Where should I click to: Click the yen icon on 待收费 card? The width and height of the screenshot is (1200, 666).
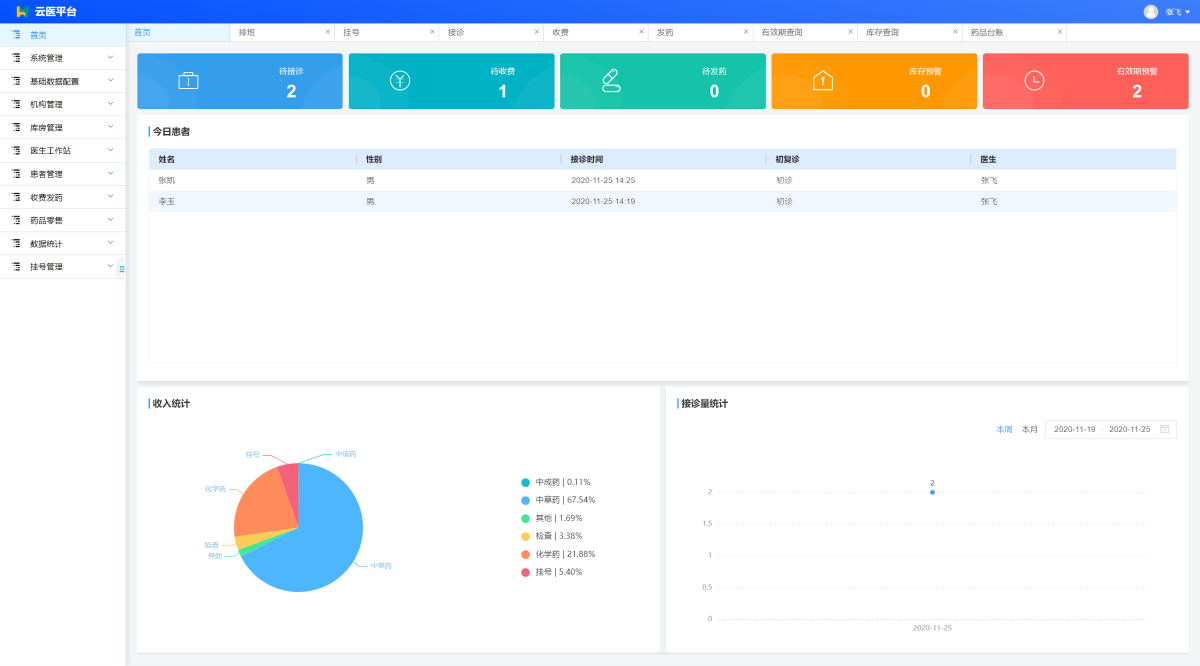[400, 81]
